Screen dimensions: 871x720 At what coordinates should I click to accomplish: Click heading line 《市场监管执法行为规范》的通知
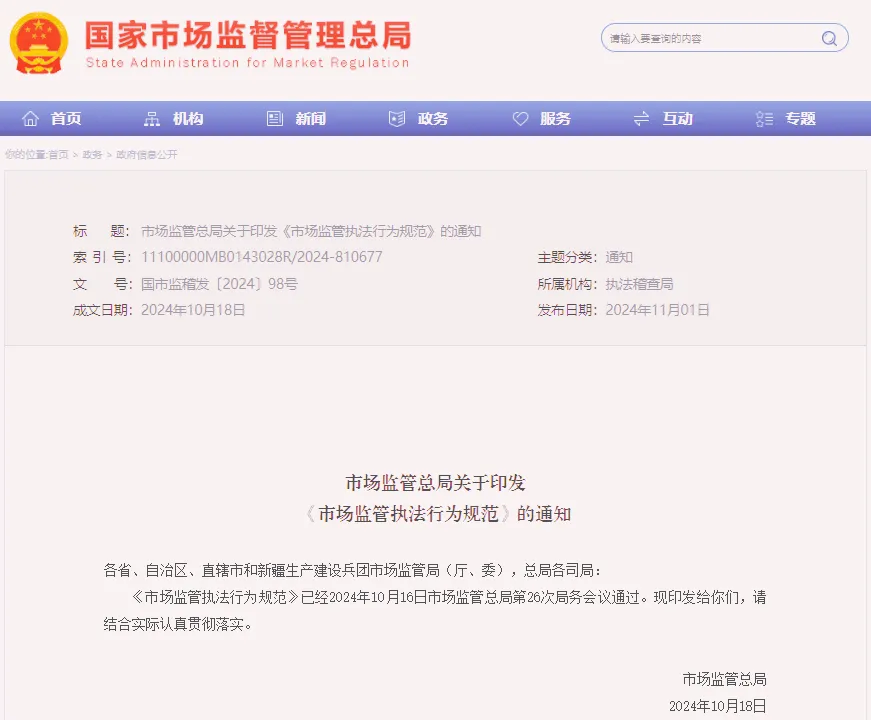[437, 514]
